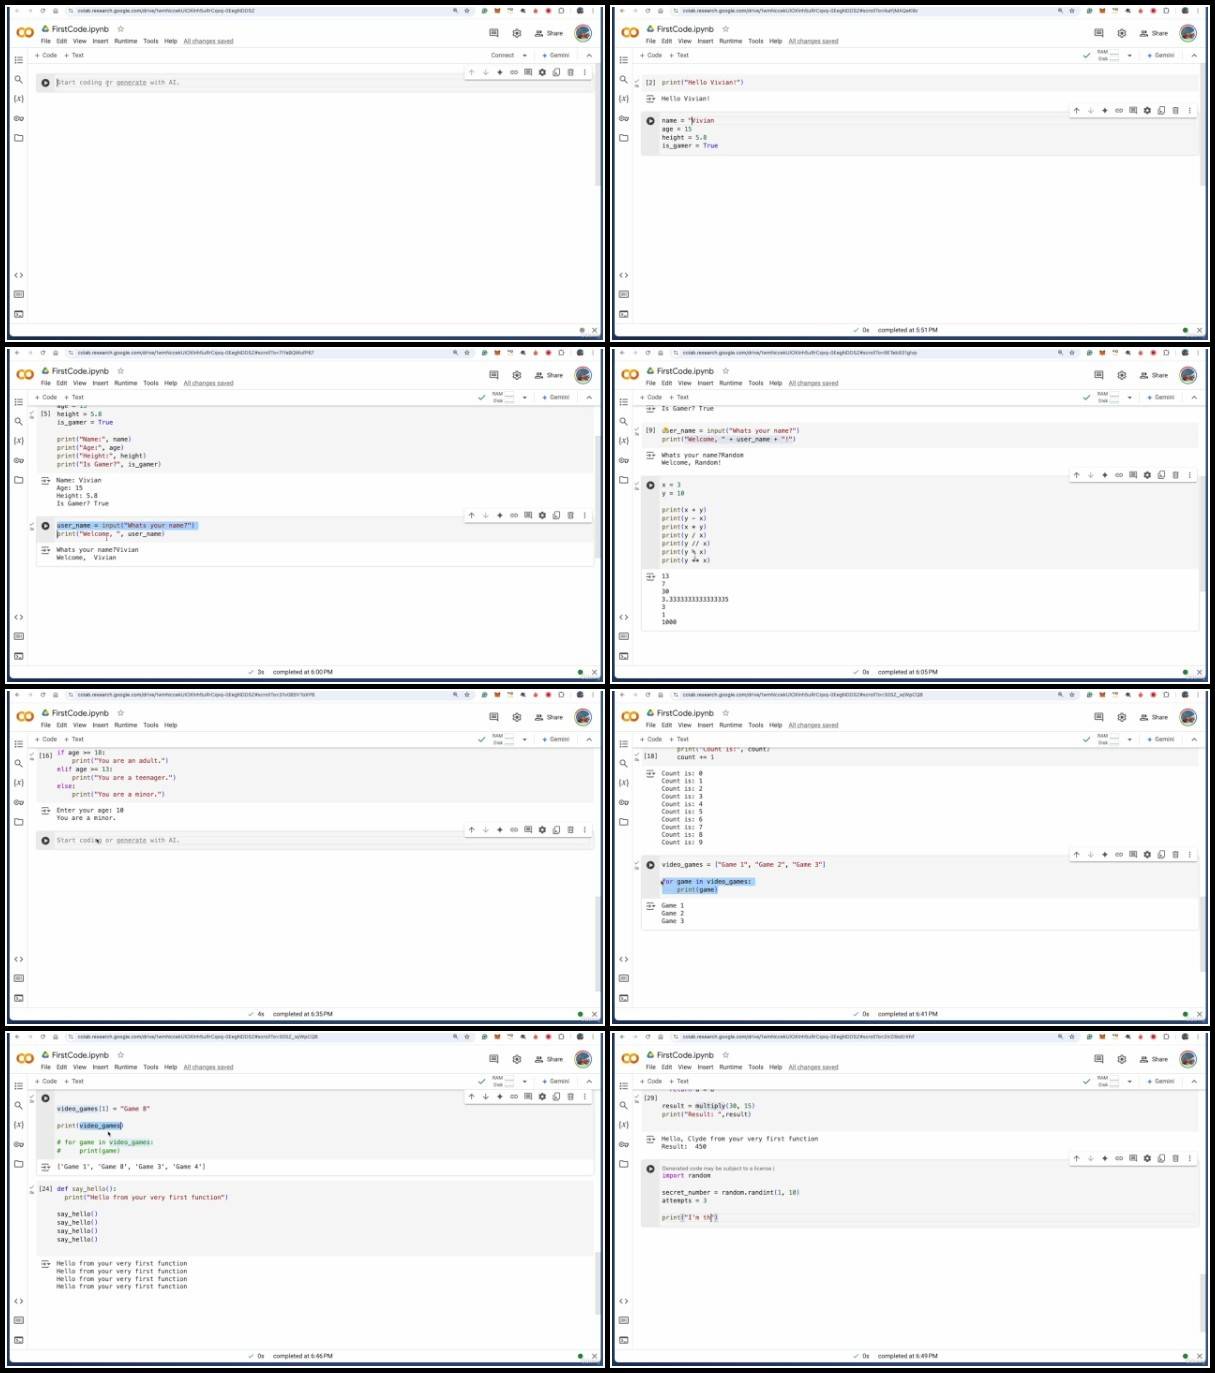Screen dimensions: 1215x1373
Task: Click browser reload icon in the 5:51 PM screenshot
Action: [647, 11]
